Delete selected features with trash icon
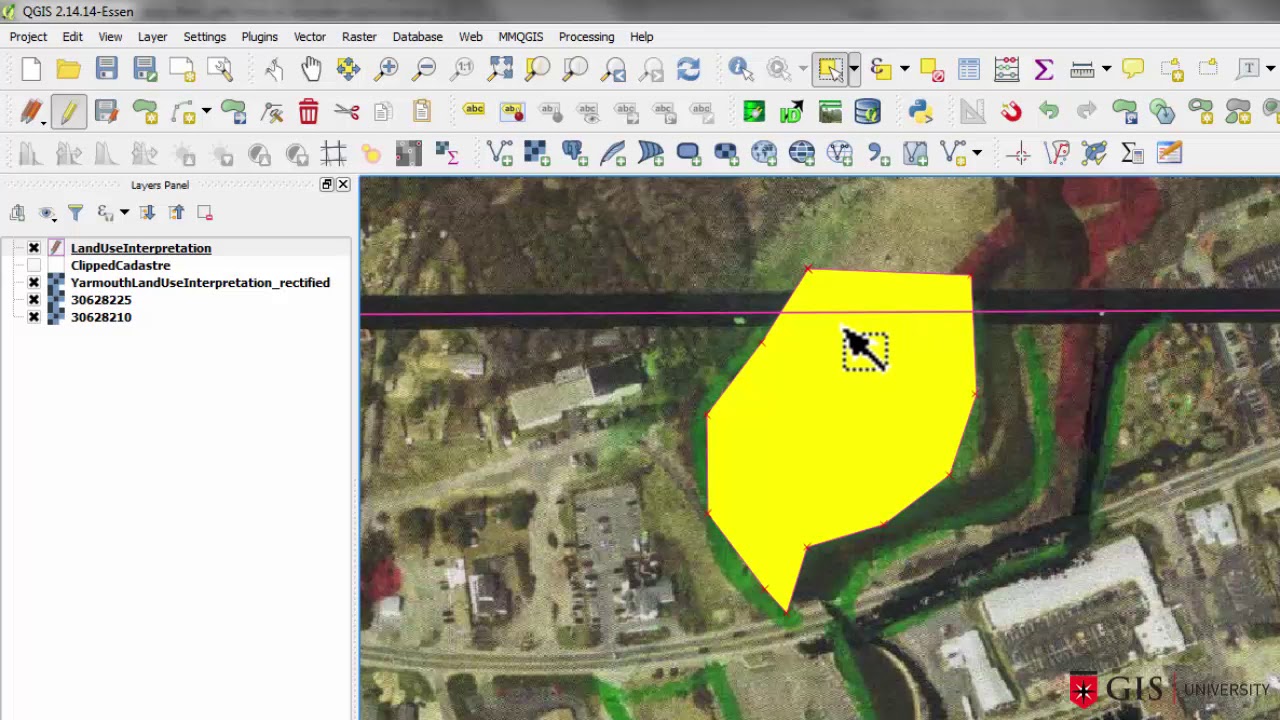 [x=308, y=111]
